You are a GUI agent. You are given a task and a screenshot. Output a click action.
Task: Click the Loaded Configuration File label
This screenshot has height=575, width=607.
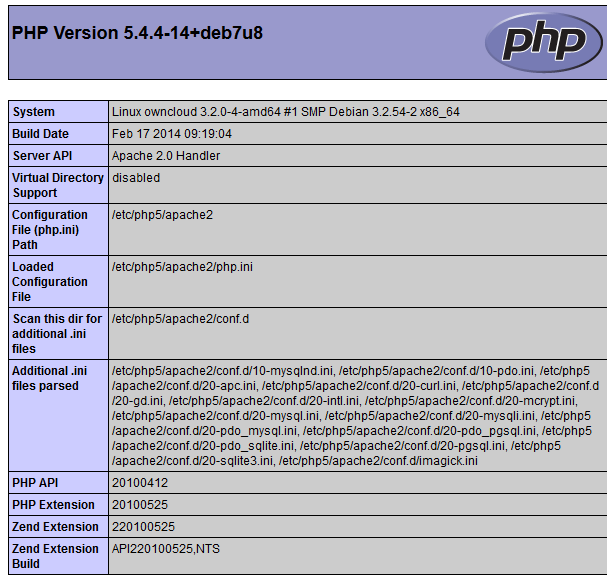pos(50,282)
